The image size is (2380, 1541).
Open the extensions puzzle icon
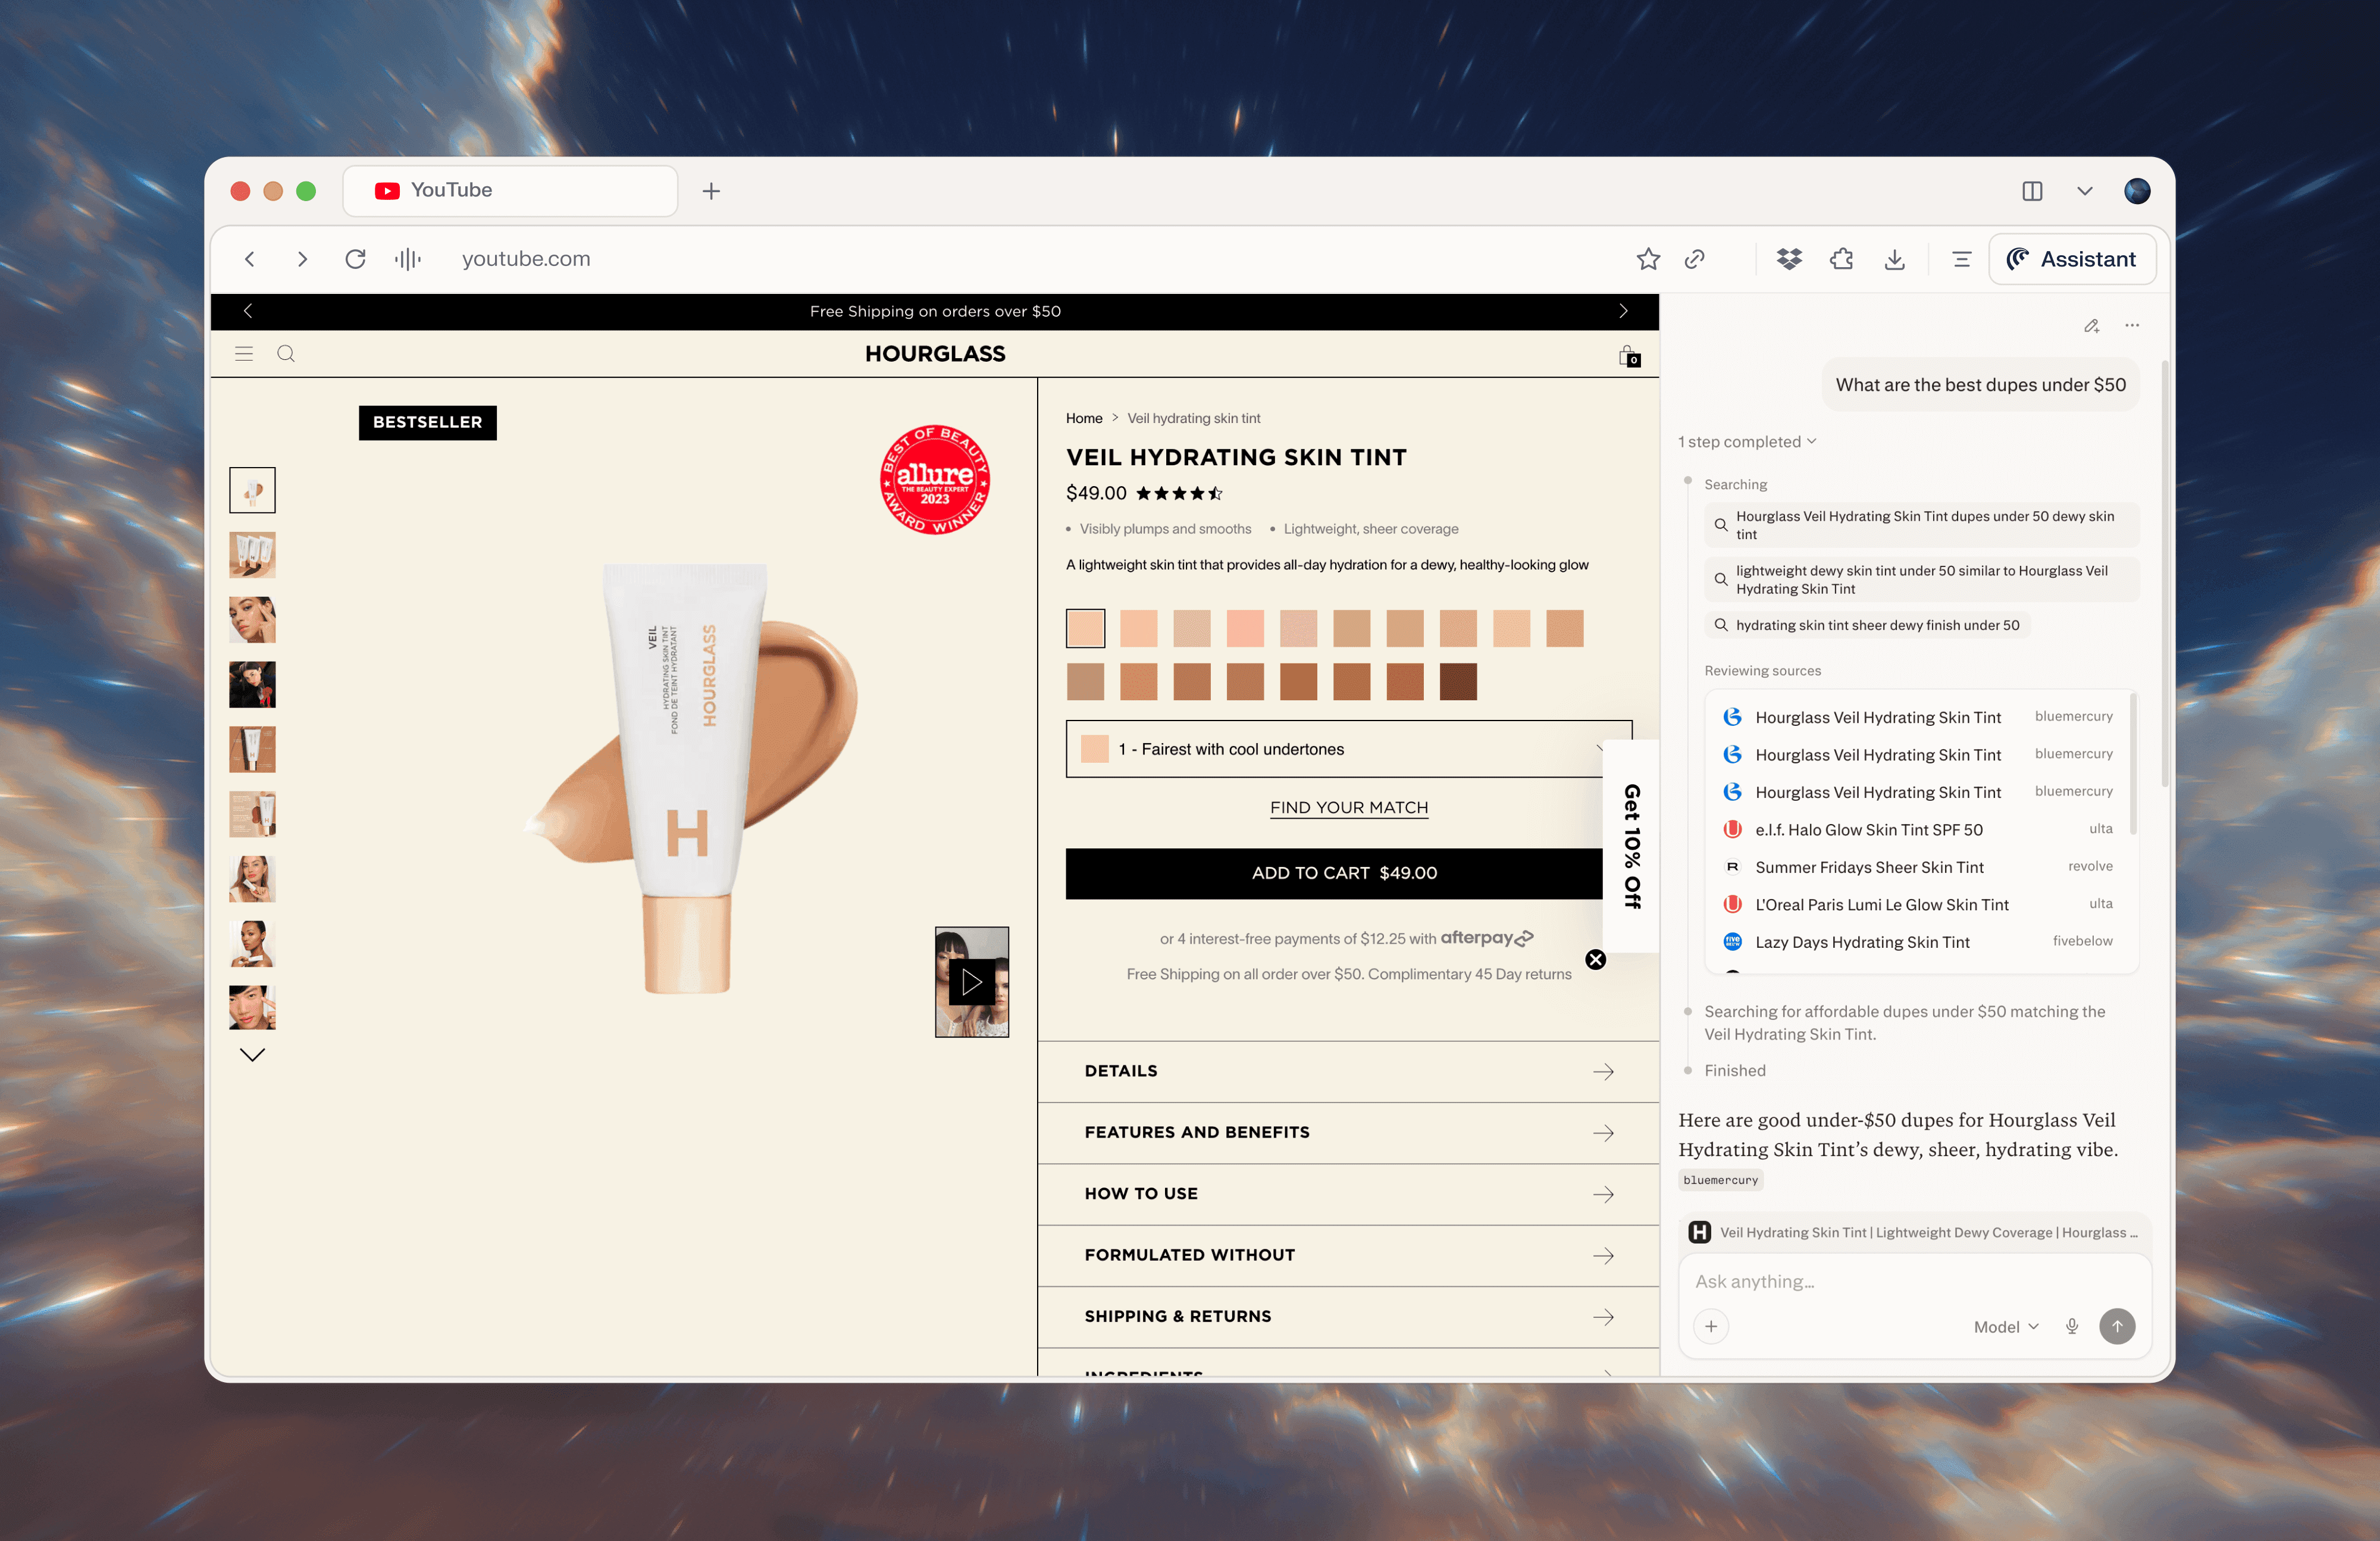pos(1841,259)
